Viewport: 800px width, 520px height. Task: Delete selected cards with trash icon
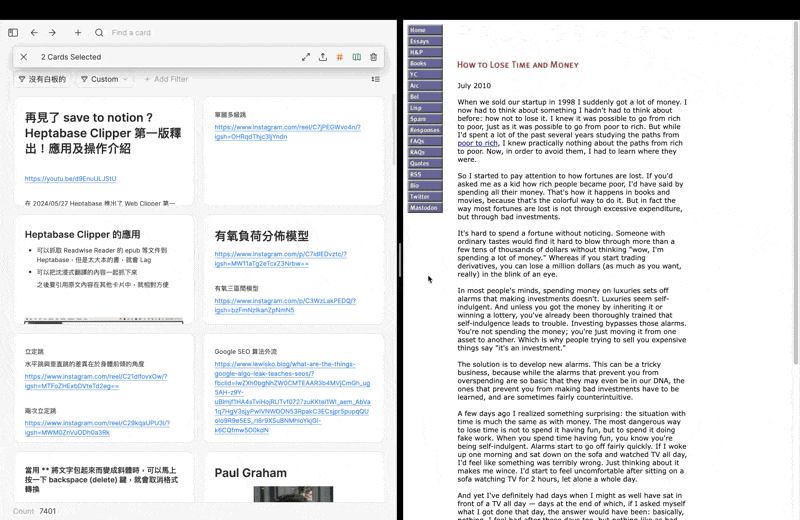pos(373,57)
